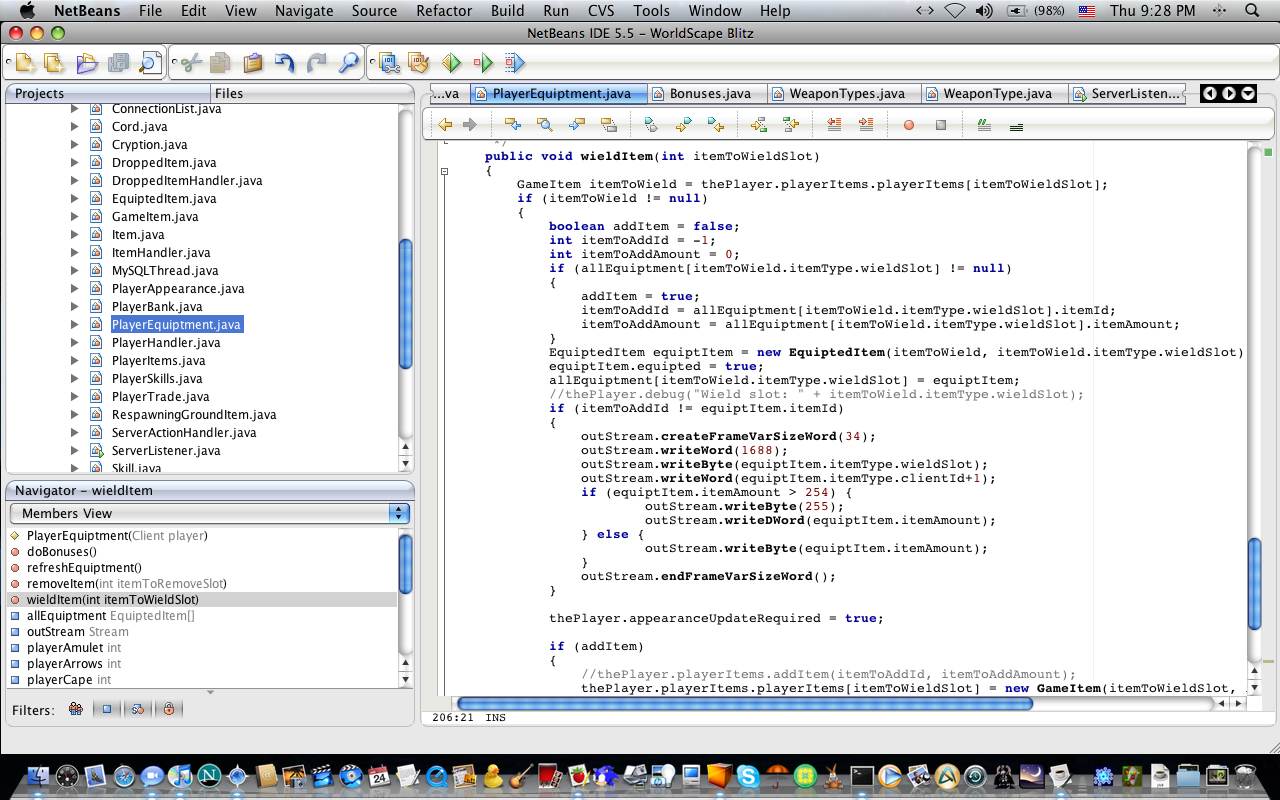Expand the ServerListener.java tree node

pyautogui.click(x=74, y=451)
